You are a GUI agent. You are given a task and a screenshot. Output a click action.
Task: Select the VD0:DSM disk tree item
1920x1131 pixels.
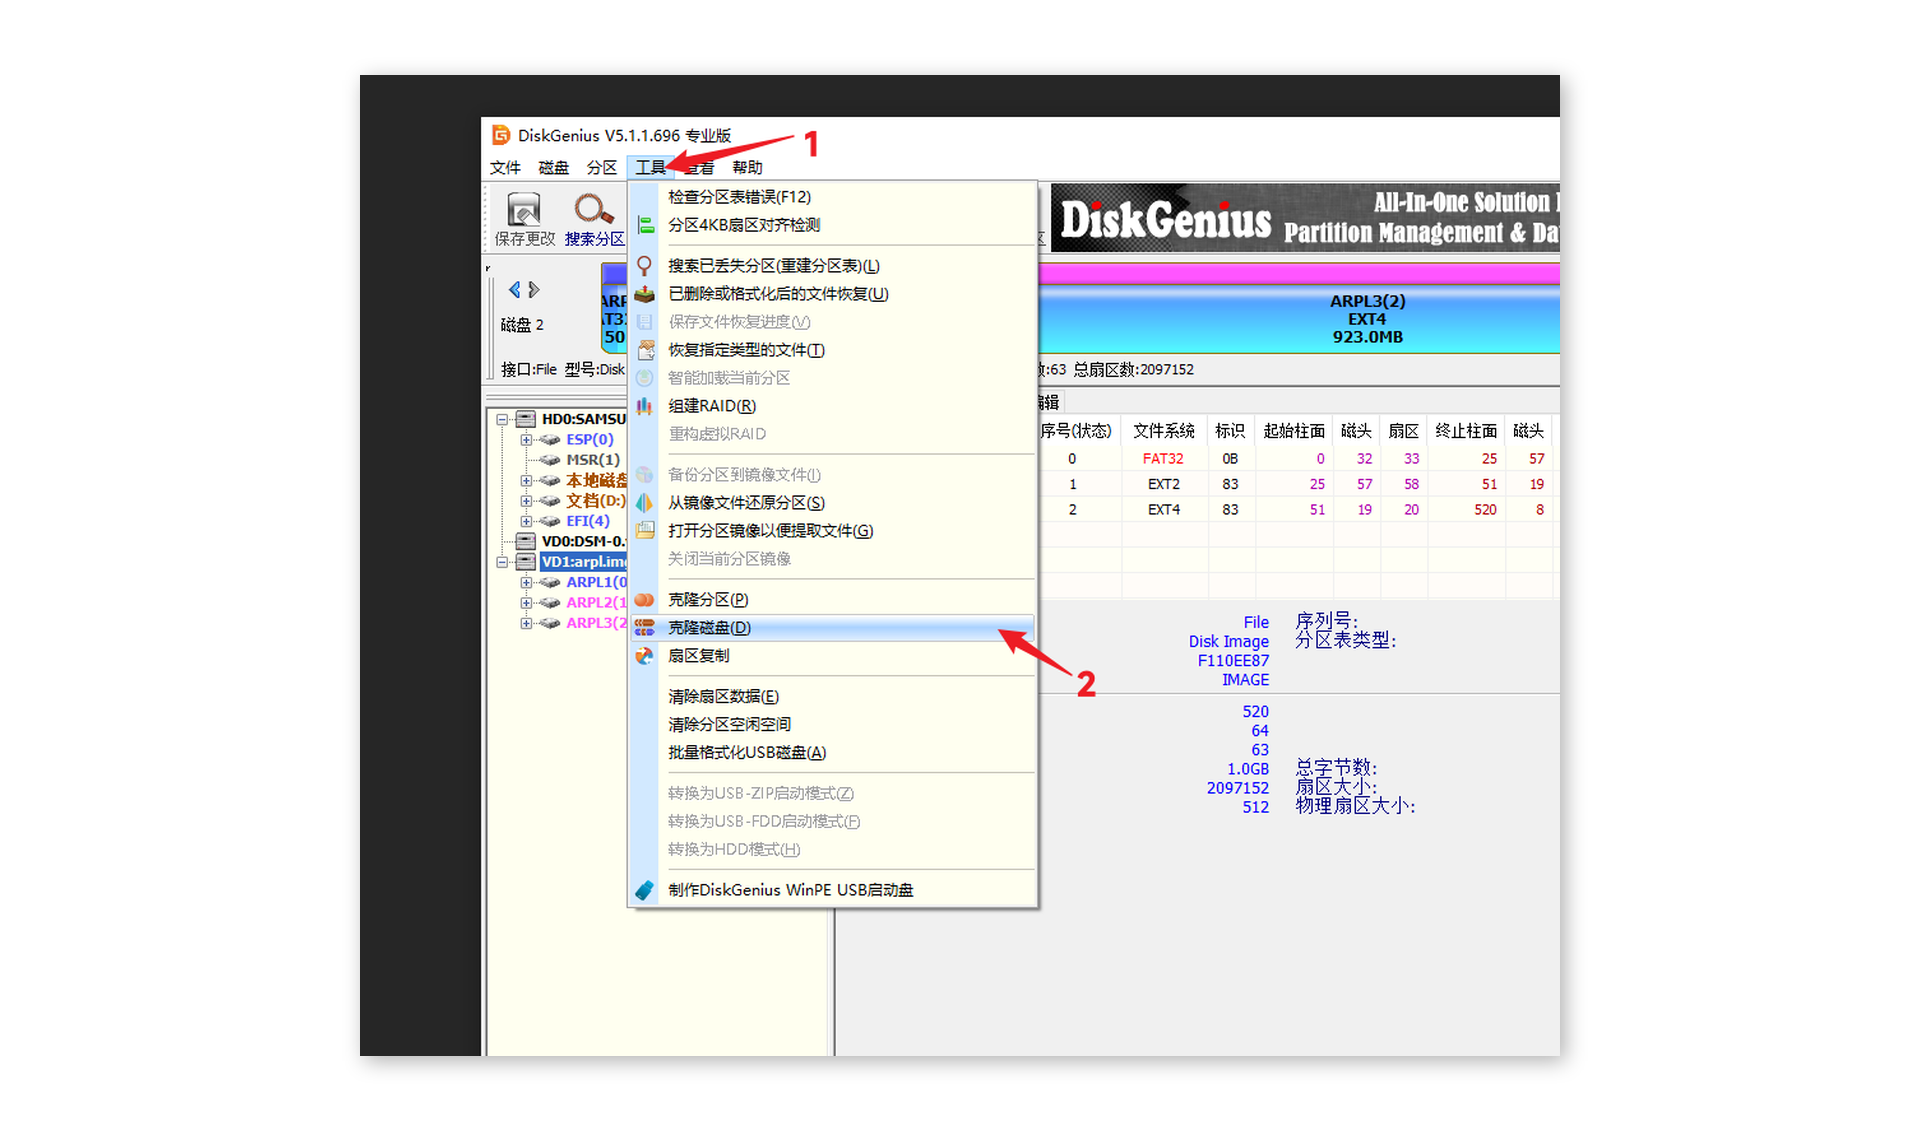[x=583, y=541]
